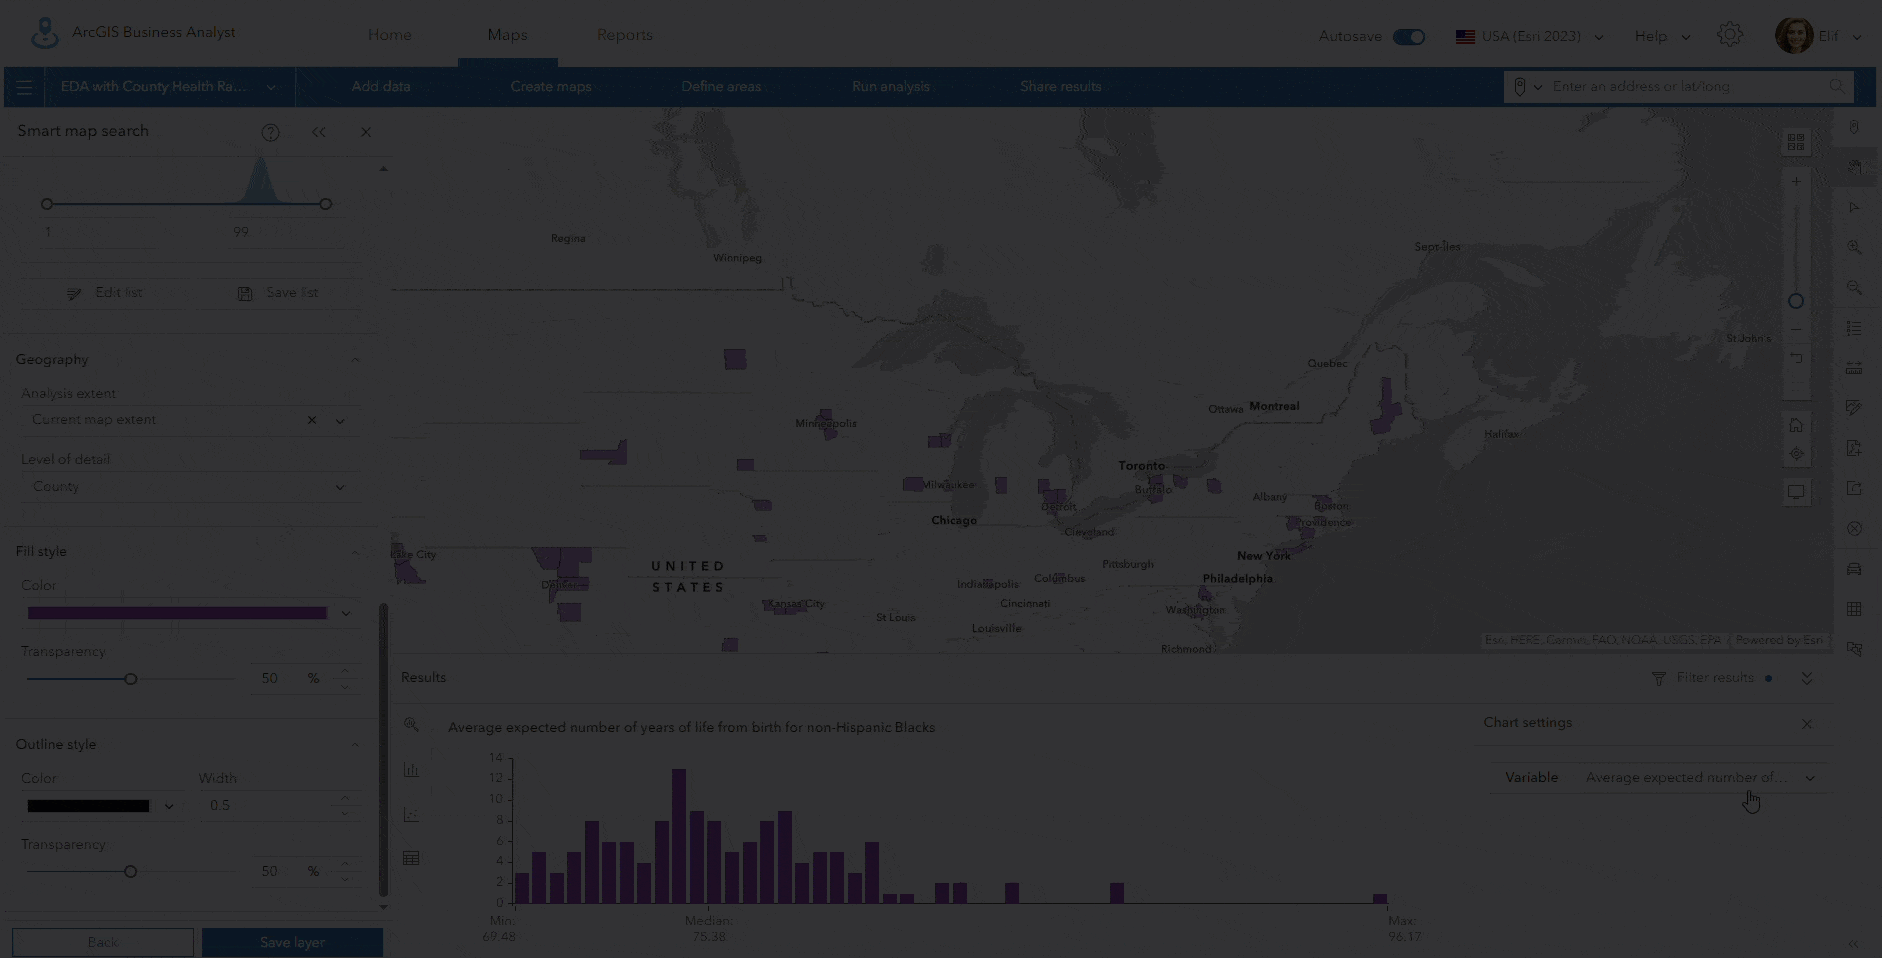Viewport: 1882px width, 958px height.
Task: Switch results to table view
Action: [411, 858]
